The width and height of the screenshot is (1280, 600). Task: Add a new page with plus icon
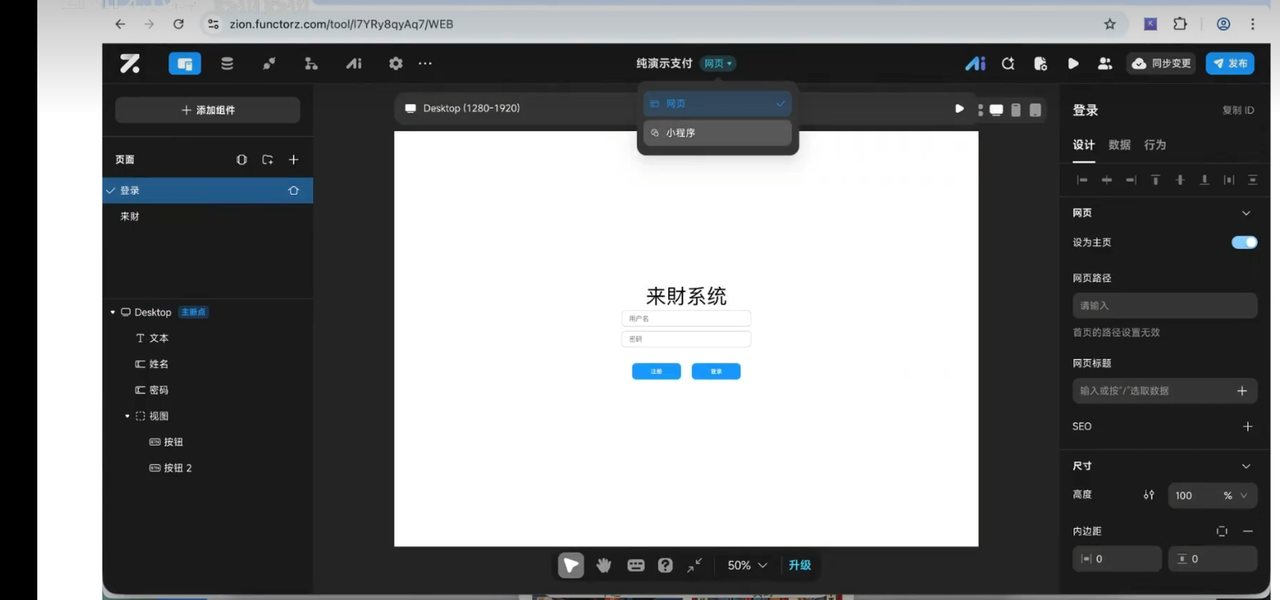pos(293,160)
